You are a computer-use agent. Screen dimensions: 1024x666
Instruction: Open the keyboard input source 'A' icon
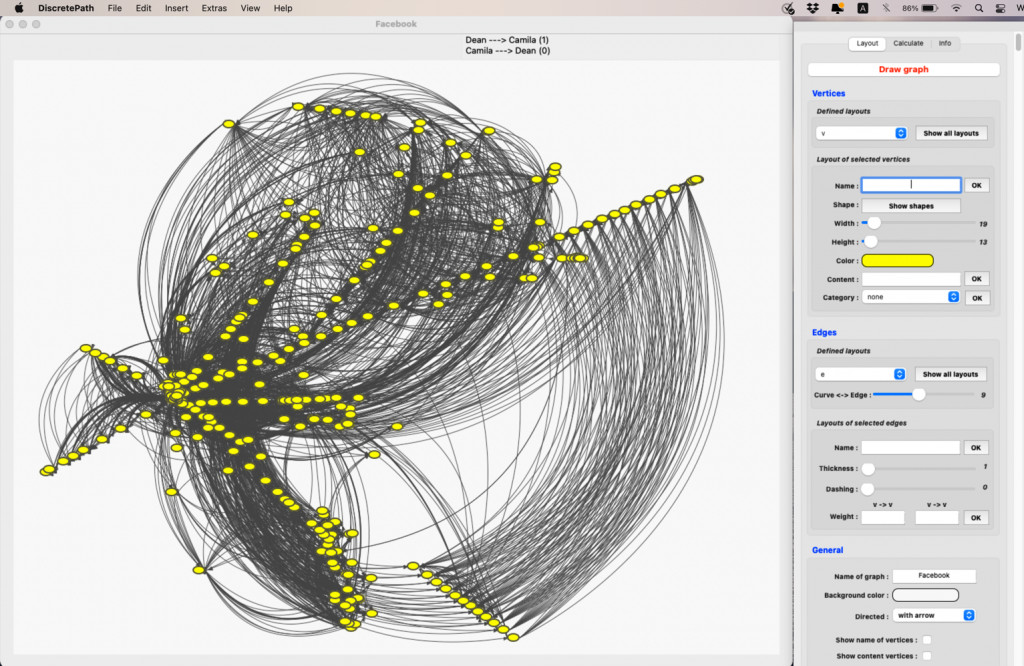863,8
